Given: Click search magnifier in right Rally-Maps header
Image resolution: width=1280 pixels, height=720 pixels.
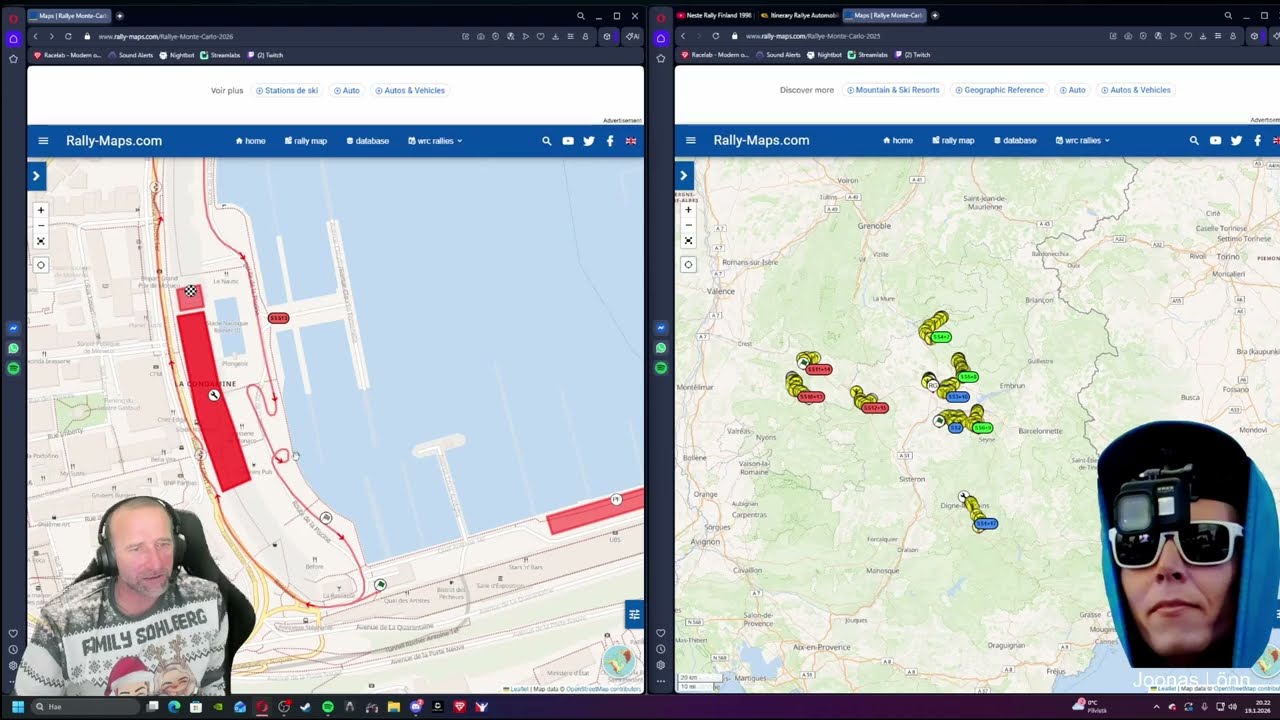Looking at the screenshot, I should [x=1194, y=141].
